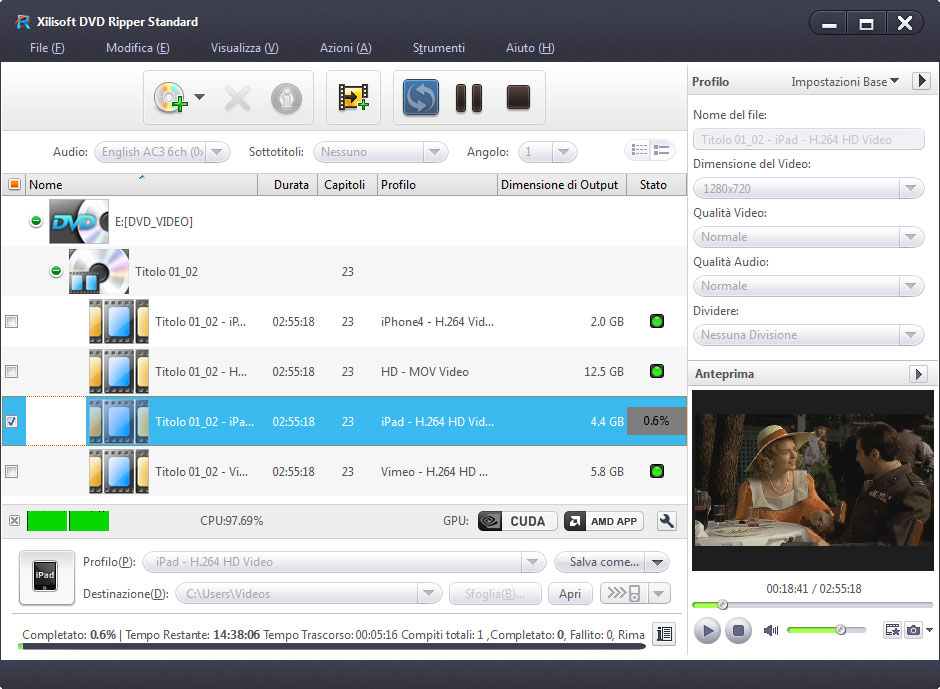Viewport: 940px width, 689px height.
Task: Open the Load DVD dropdown arrow
Action: click(200, 97)
